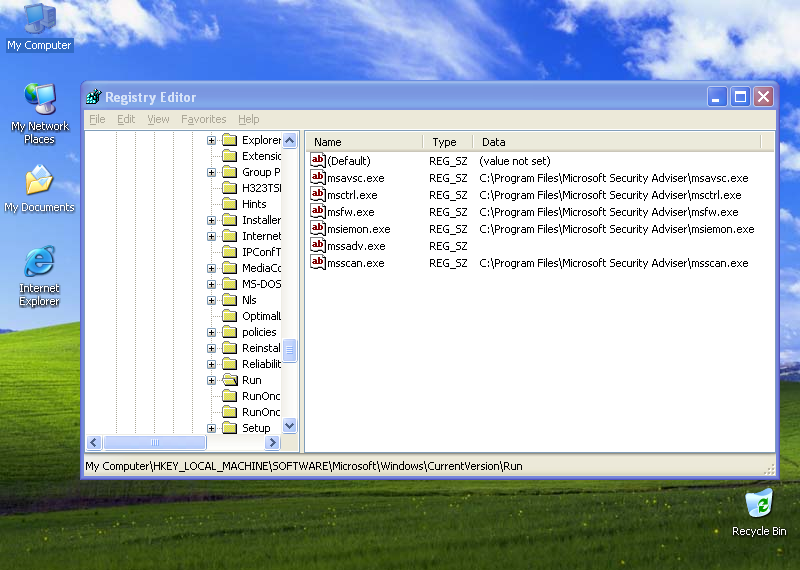Screen dimensions: 800x570
Task: Select the My Network Places desktop icon
Action: pos(39,113)
